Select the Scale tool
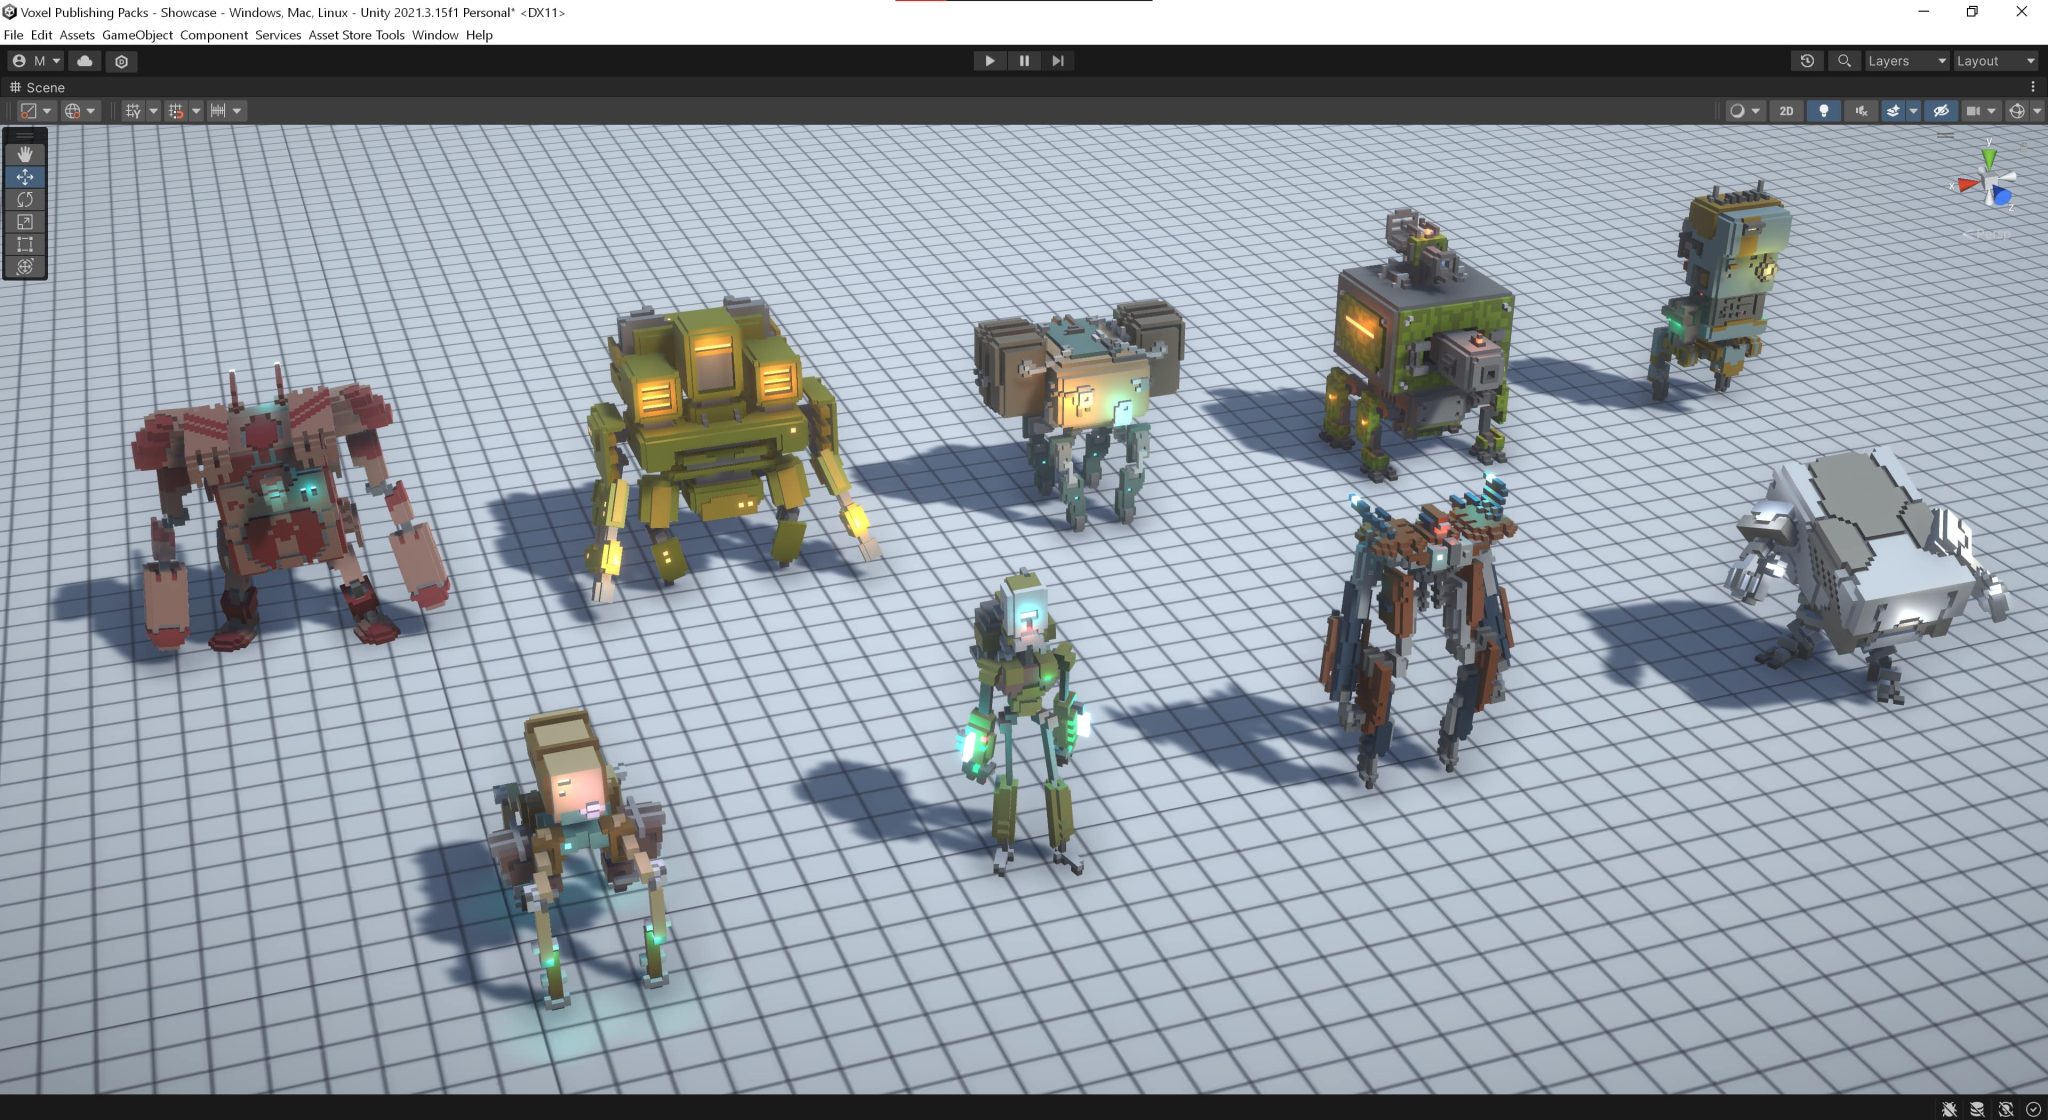Image resolution: width=2048 pixels, height=1120 pixels. click(24, 222)
